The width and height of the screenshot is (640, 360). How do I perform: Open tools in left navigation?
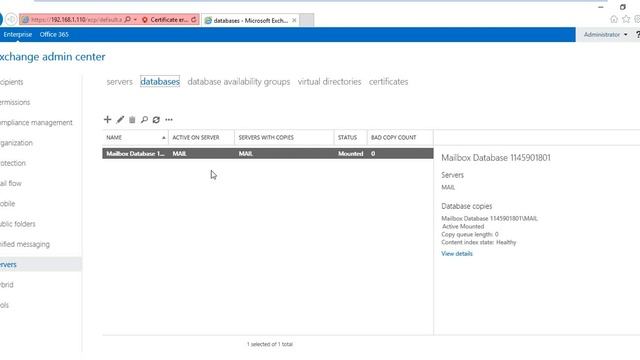(4, 305)
